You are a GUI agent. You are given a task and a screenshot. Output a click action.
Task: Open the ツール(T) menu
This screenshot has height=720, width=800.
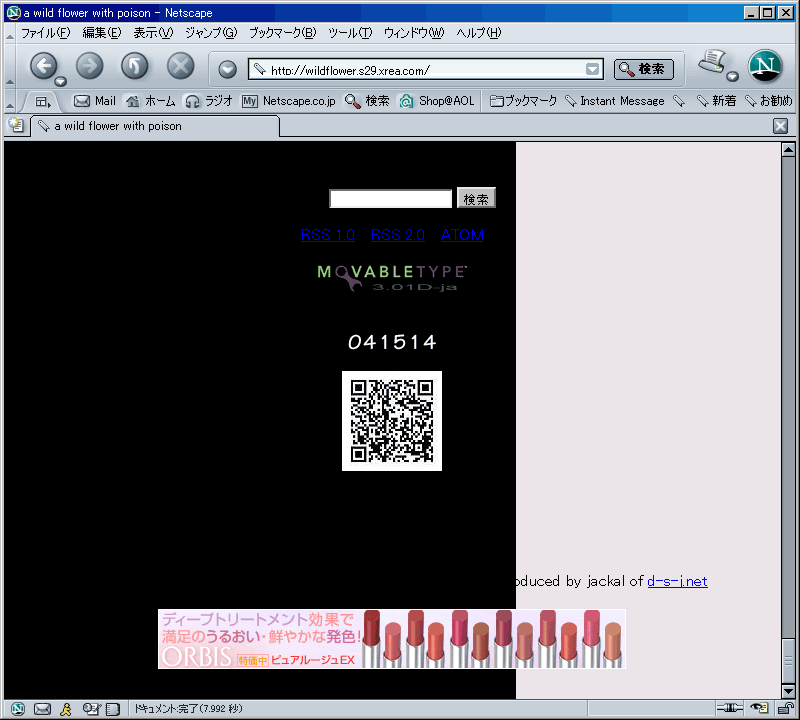click(350, 33)
